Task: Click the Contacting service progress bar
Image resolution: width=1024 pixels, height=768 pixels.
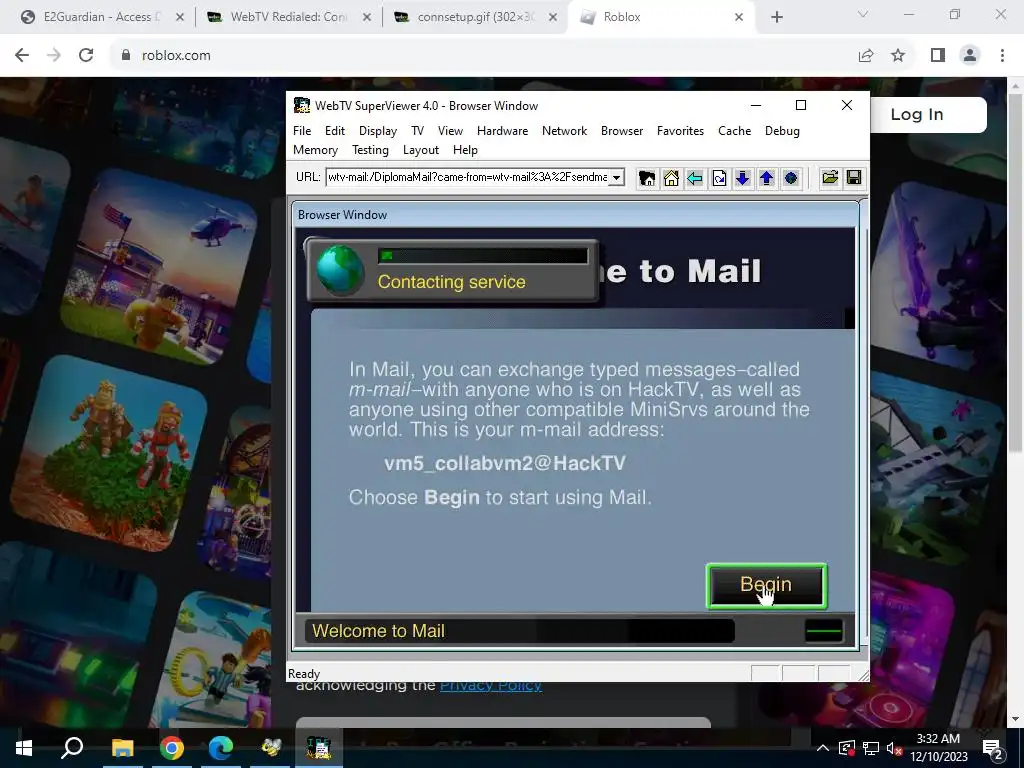Action: pos(483,255)
